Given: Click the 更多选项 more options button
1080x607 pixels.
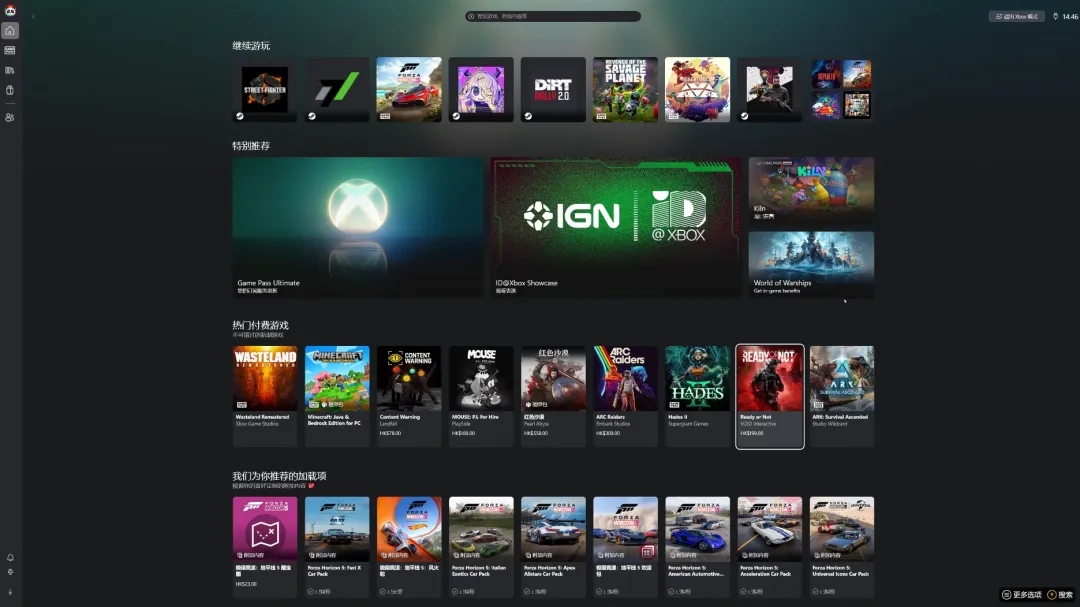Looking at the screenshot, I should tap(1021, 595).
